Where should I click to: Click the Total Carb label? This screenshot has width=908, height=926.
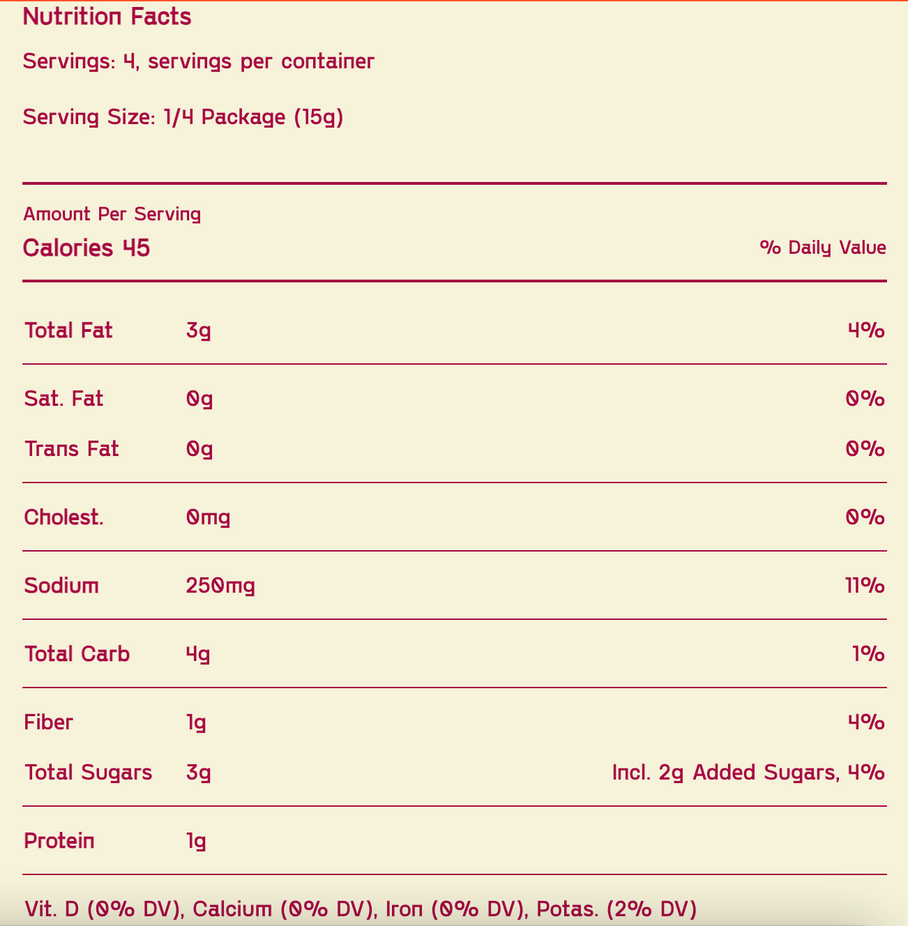[x=77, y=654]
